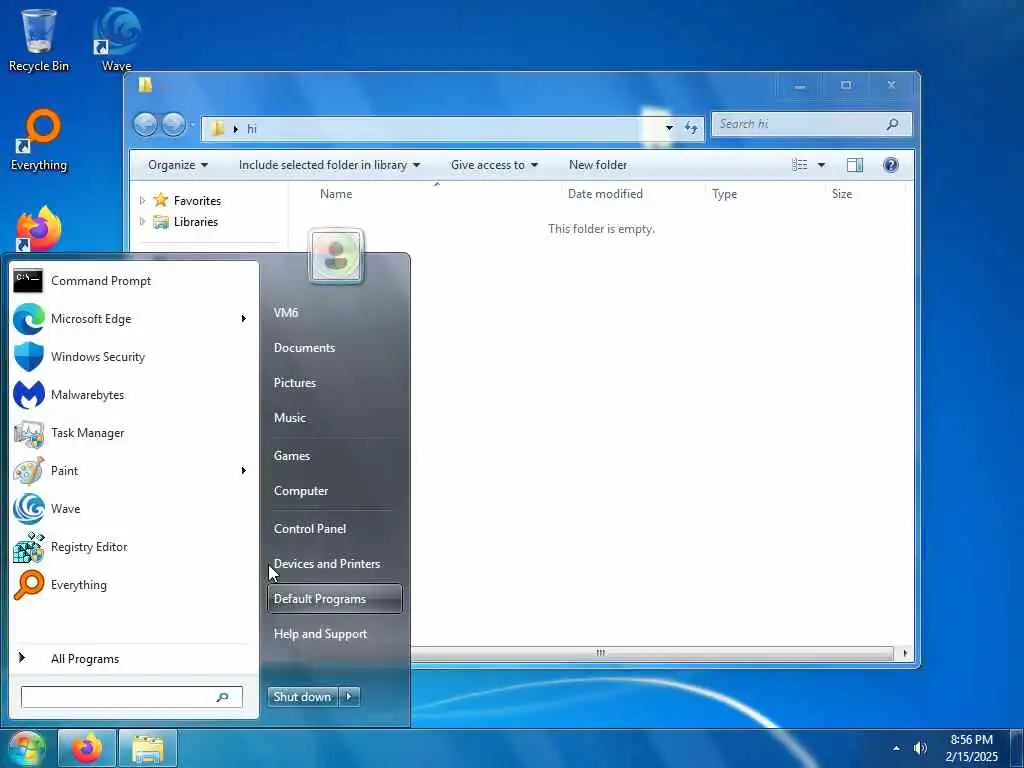Screen dimensions: 1024x768
Task: Open Give access to dropdown
Action: click(x=494, y=165)
